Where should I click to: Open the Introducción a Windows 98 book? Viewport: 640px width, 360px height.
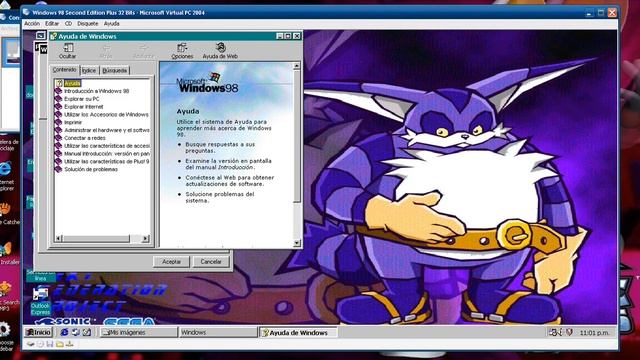(97, 91)
